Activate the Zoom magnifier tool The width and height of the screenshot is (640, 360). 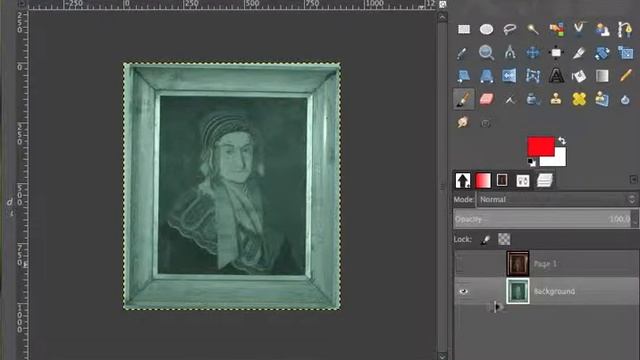pos(487,52)
